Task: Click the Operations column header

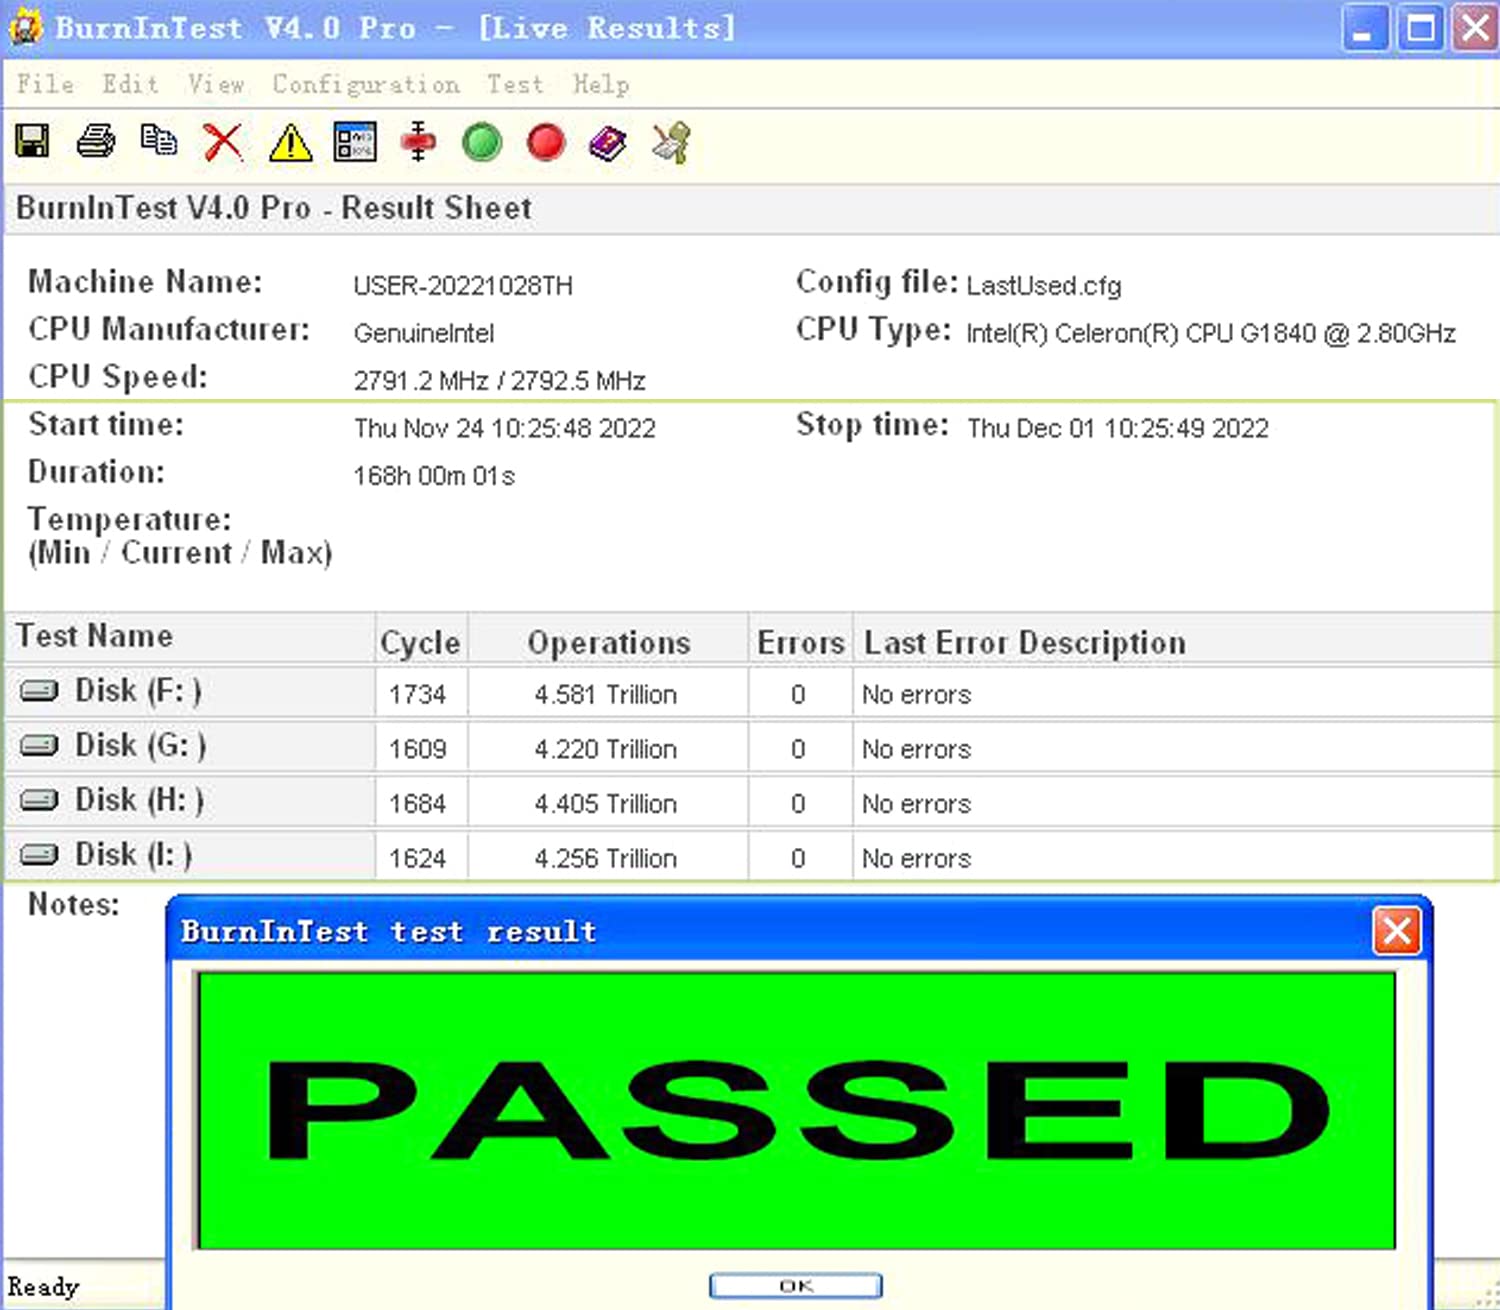Action: (x=608, y=641)
